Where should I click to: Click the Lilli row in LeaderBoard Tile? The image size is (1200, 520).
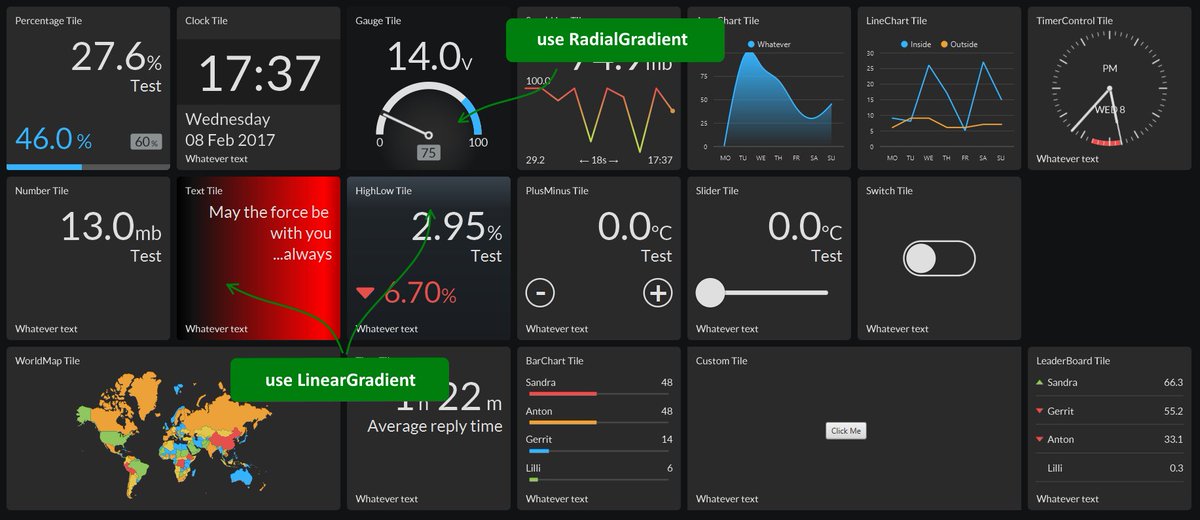click(x=1109, y=468)
